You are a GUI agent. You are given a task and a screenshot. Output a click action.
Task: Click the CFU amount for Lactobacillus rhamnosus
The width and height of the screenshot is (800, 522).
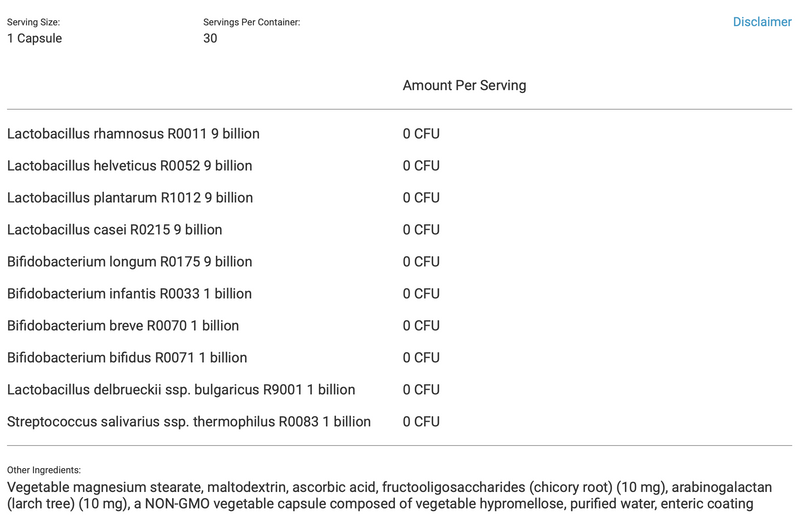point(421,134)
